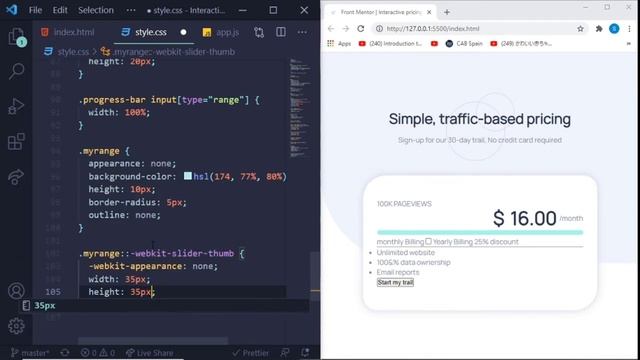The image size is (640, 360).
Task: Click the Start my trail button
Action: [x=395, y=282]
